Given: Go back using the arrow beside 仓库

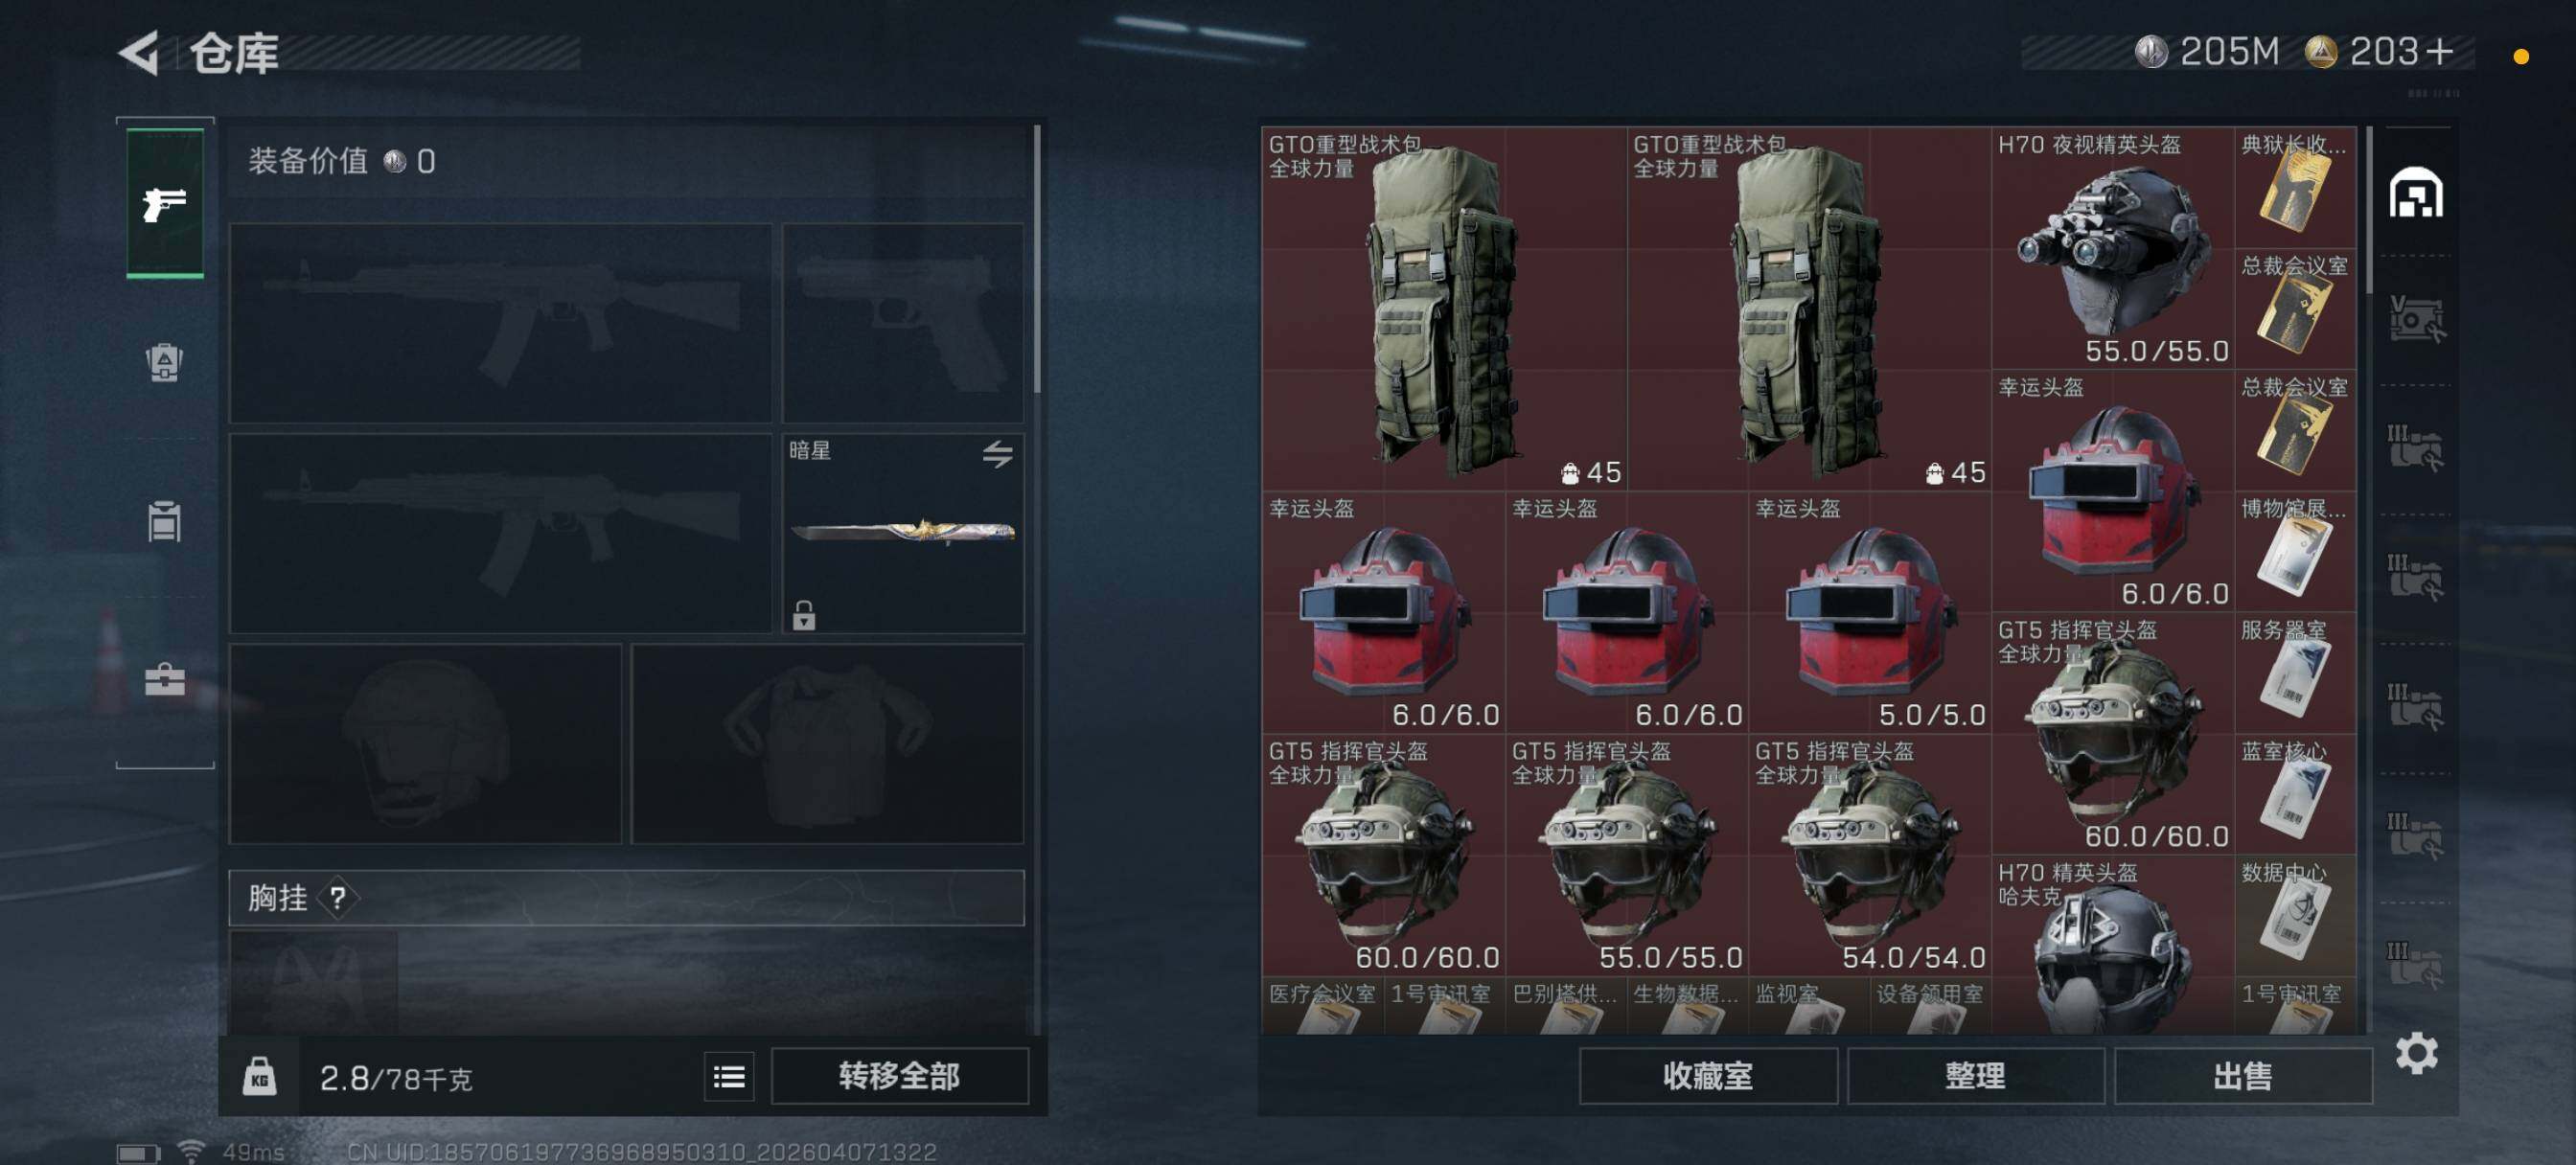Looking at the screenshot, I should 140,52.
